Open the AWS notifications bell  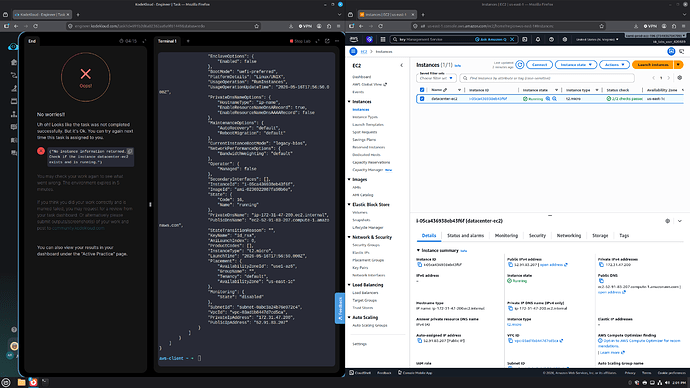(538, 39)
